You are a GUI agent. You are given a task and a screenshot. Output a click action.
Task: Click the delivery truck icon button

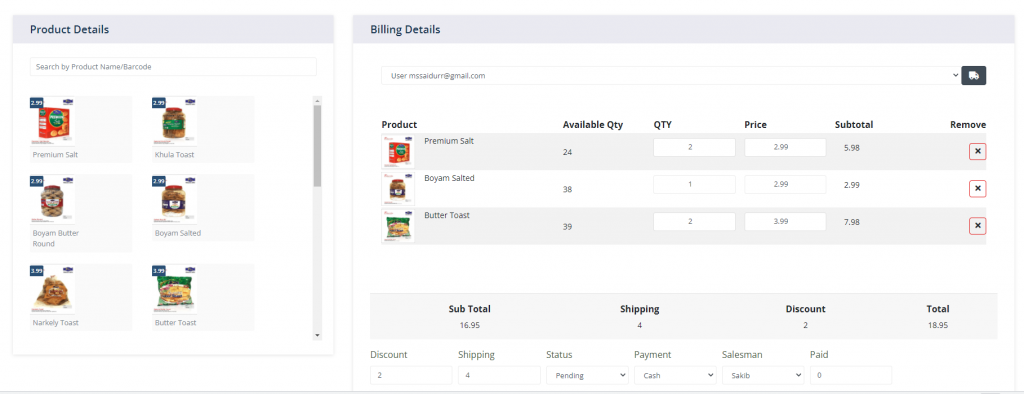973,76
